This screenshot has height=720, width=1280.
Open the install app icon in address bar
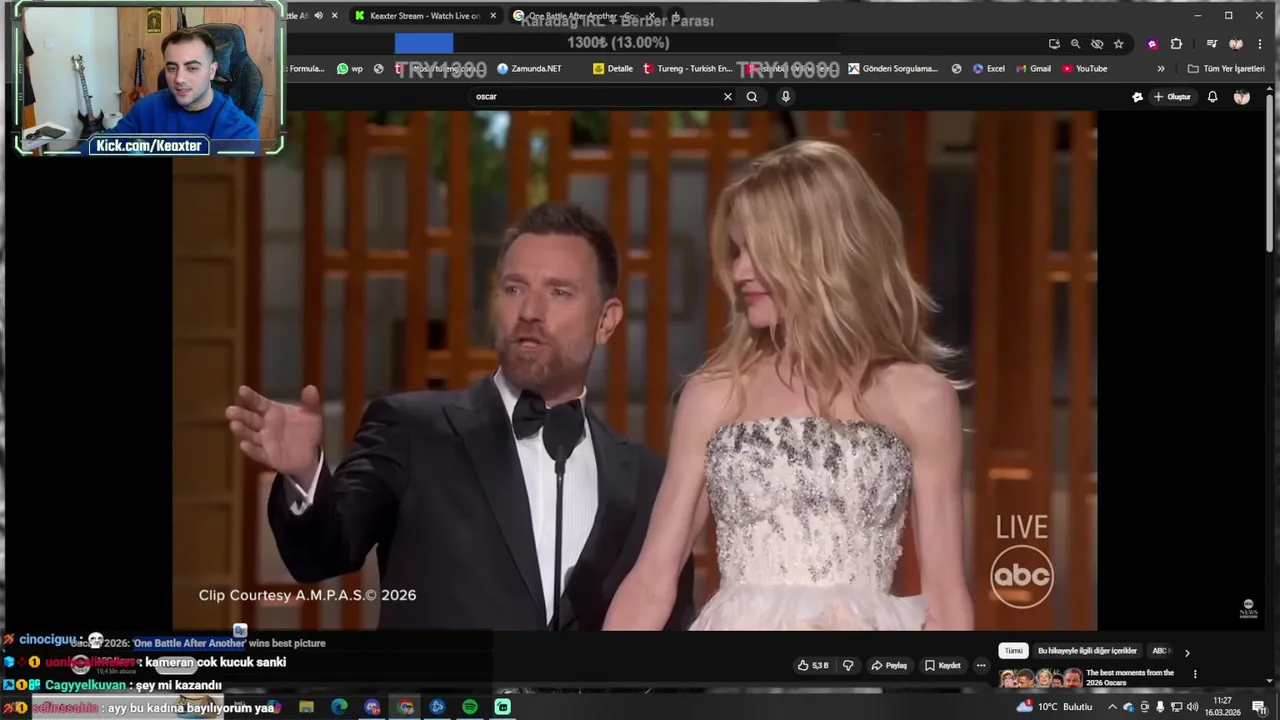[1054, 44]
